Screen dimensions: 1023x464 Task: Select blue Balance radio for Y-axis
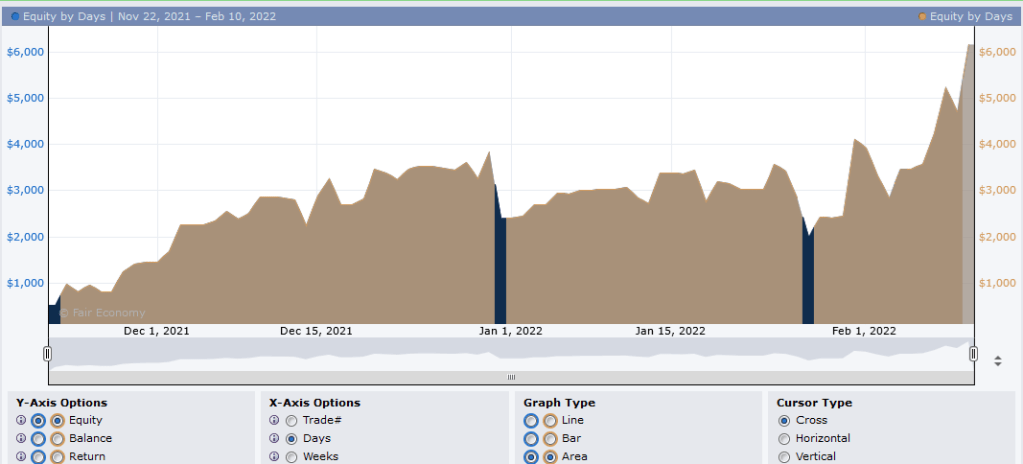point(38,439)
